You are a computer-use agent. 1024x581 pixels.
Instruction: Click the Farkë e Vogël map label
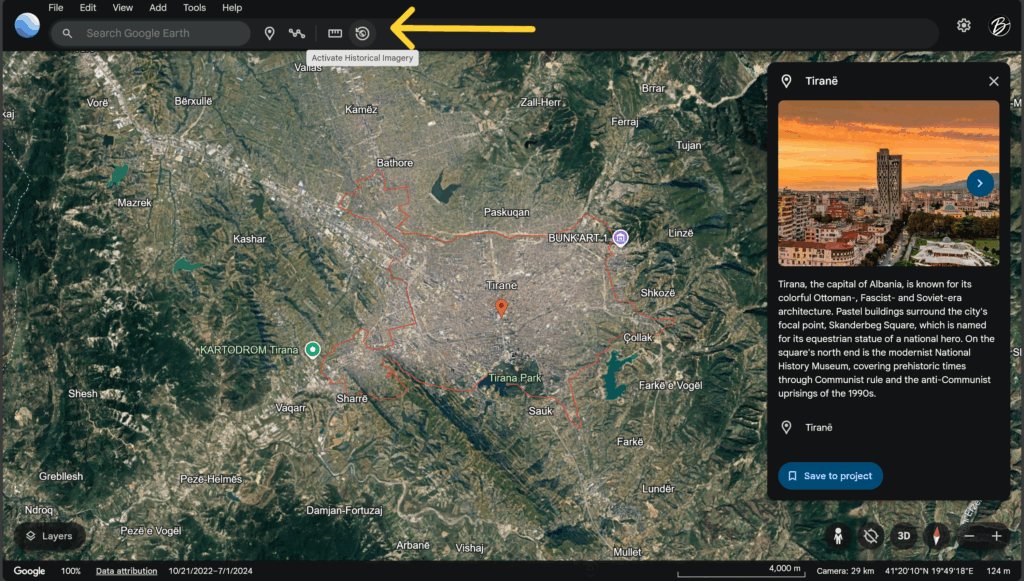coord(671,386)
